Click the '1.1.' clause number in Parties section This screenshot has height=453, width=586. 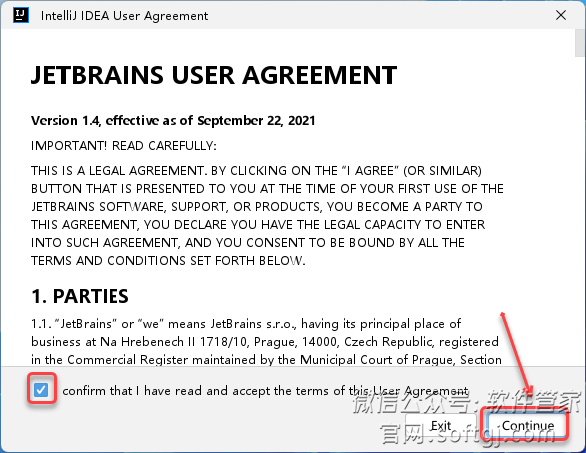pyautogui.click(x=40, y=324)
